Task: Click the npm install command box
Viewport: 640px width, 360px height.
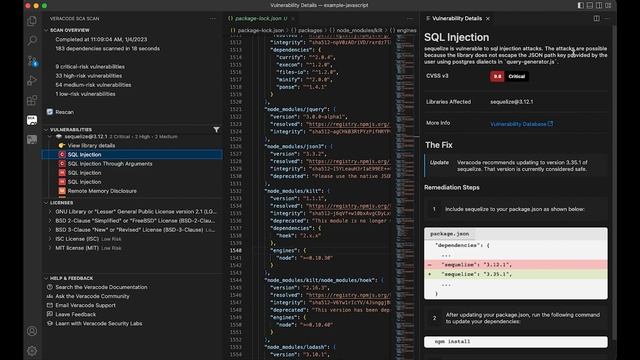Action: tap(516, 342)
